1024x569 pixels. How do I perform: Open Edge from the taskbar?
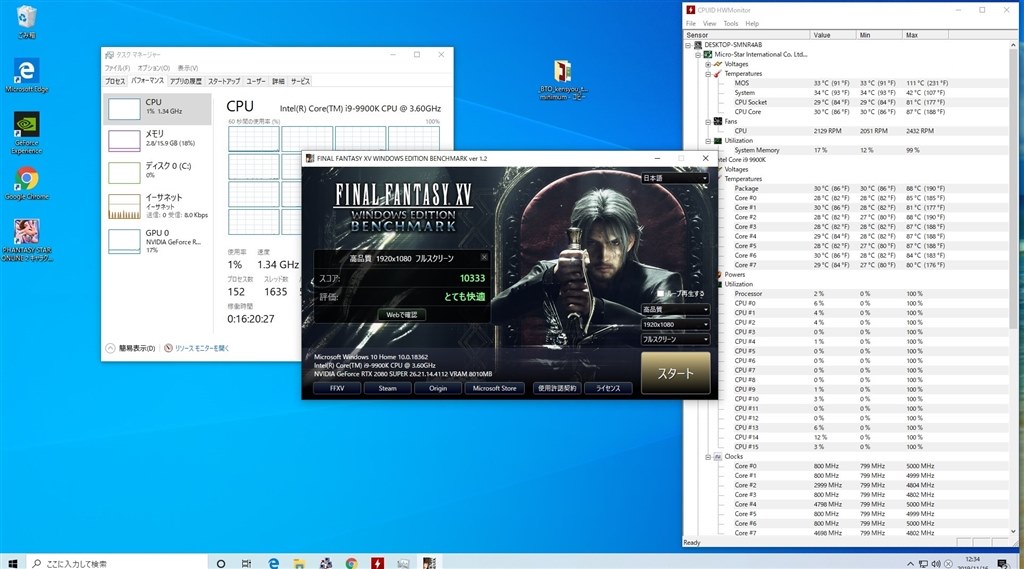[x=274, y=563]
